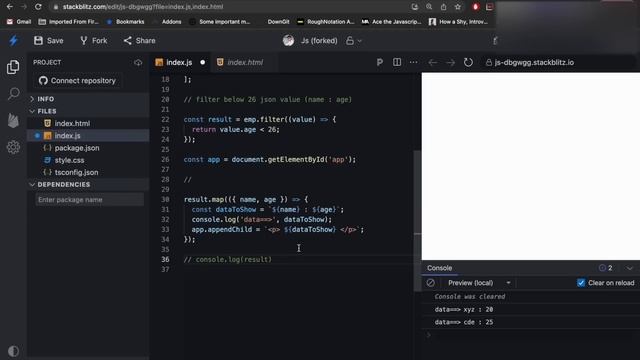This screenshot has width=640, height=360.
Task: Click the console message count badge
Action: (x=605, y=268)
